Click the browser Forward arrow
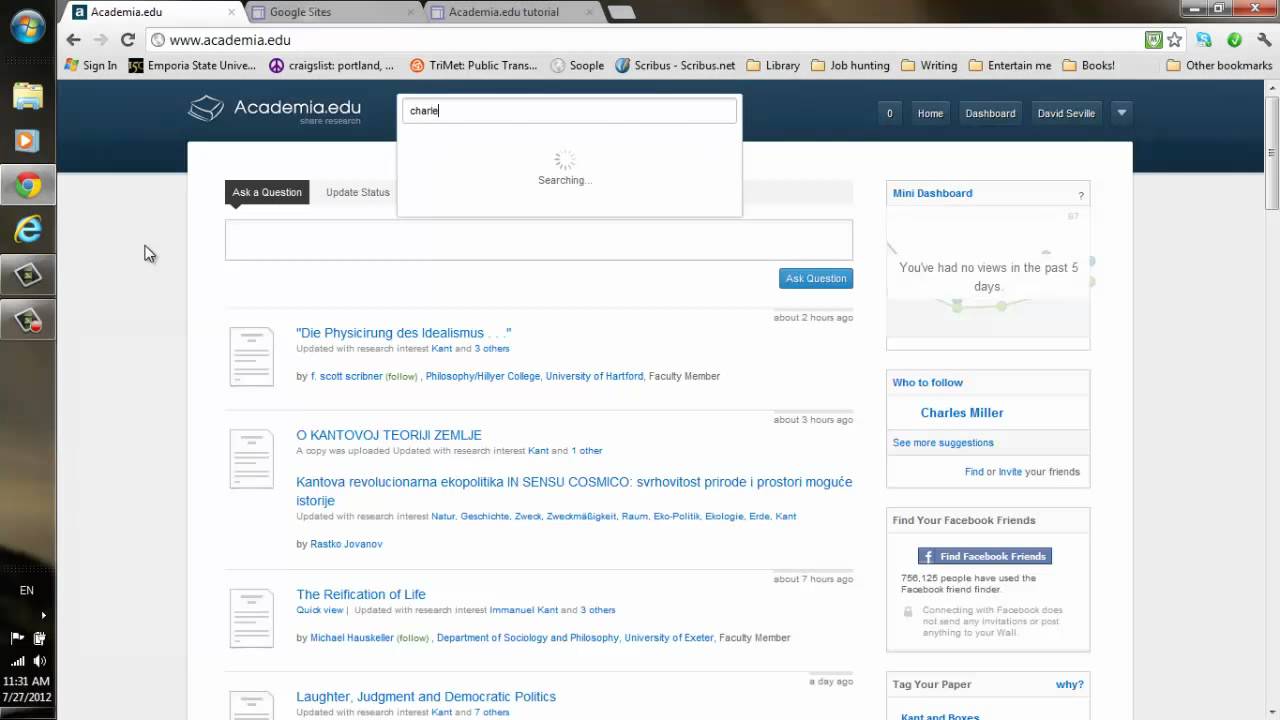1280x720 pixels. coord(100,40)
